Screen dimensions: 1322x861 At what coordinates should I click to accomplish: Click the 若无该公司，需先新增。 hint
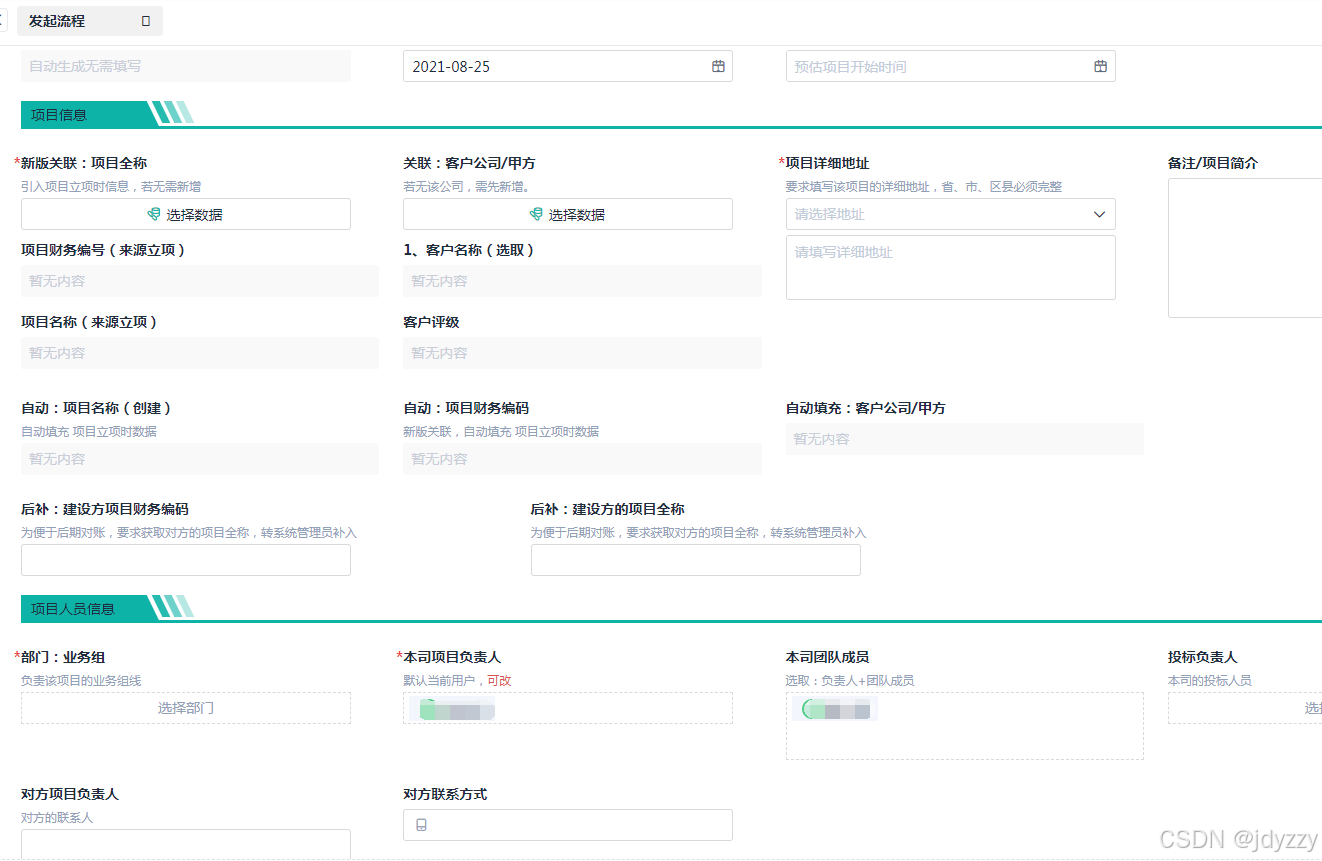466,186
